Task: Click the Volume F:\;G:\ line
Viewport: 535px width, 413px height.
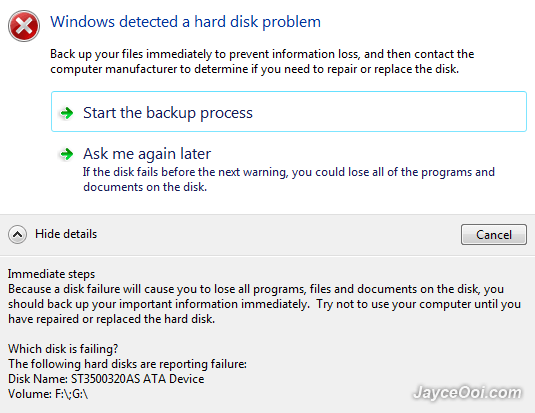Action: pyautogui.click(x=48, y=394)
